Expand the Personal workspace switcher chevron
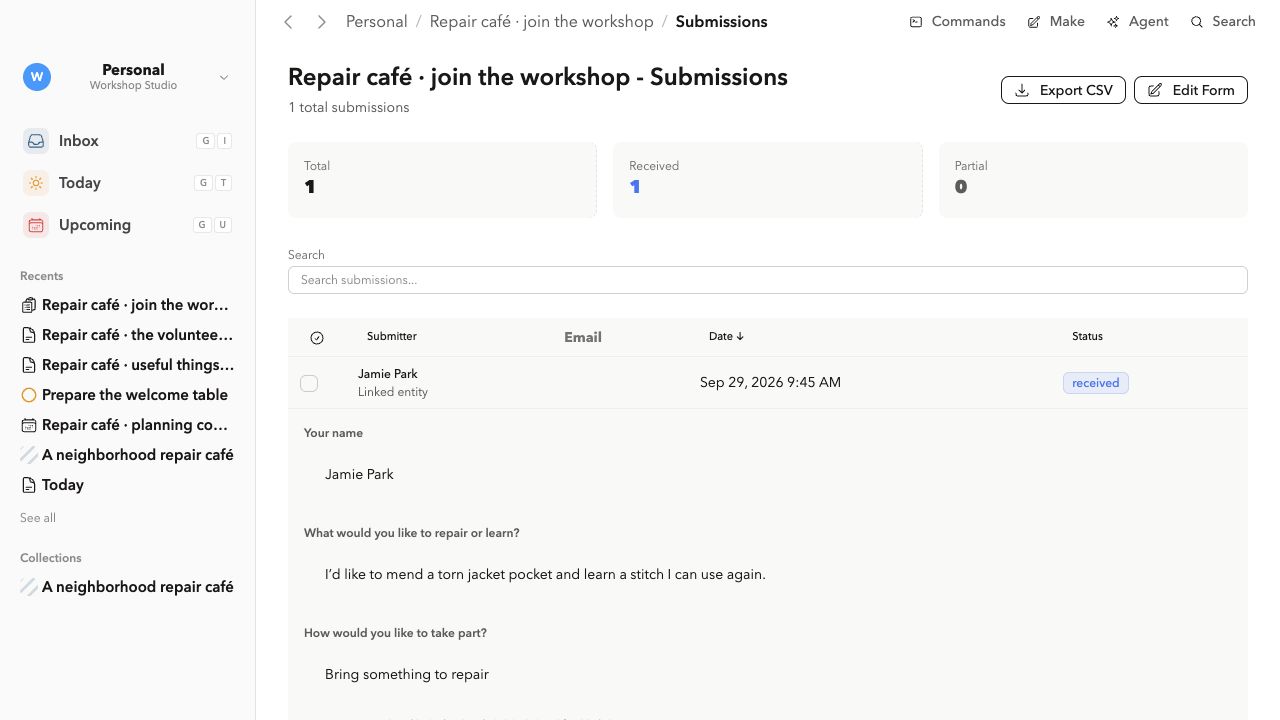This screenshot has height=720, width=1280. [224, 77]
